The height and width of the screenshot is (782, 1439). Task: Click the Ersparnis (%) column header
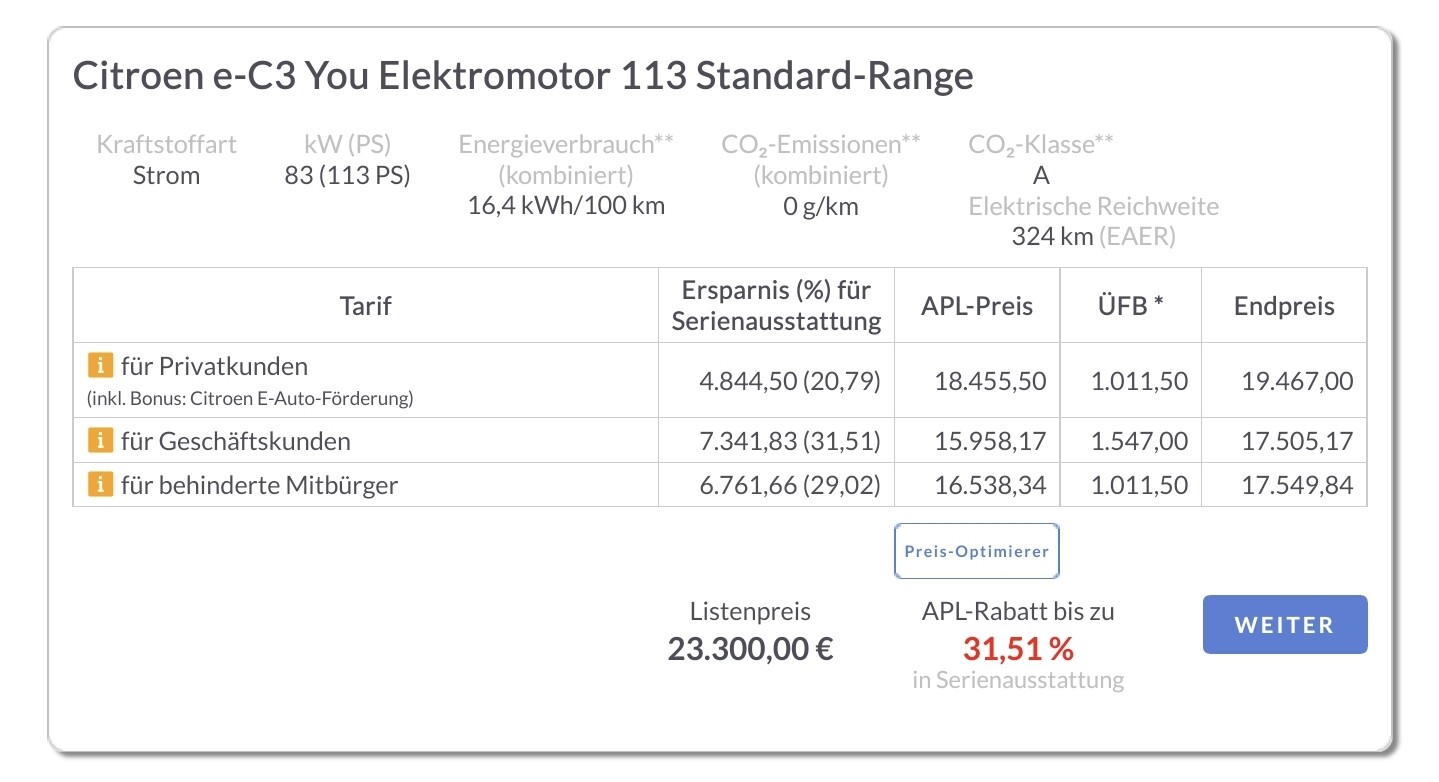click(x=776, y=306)
